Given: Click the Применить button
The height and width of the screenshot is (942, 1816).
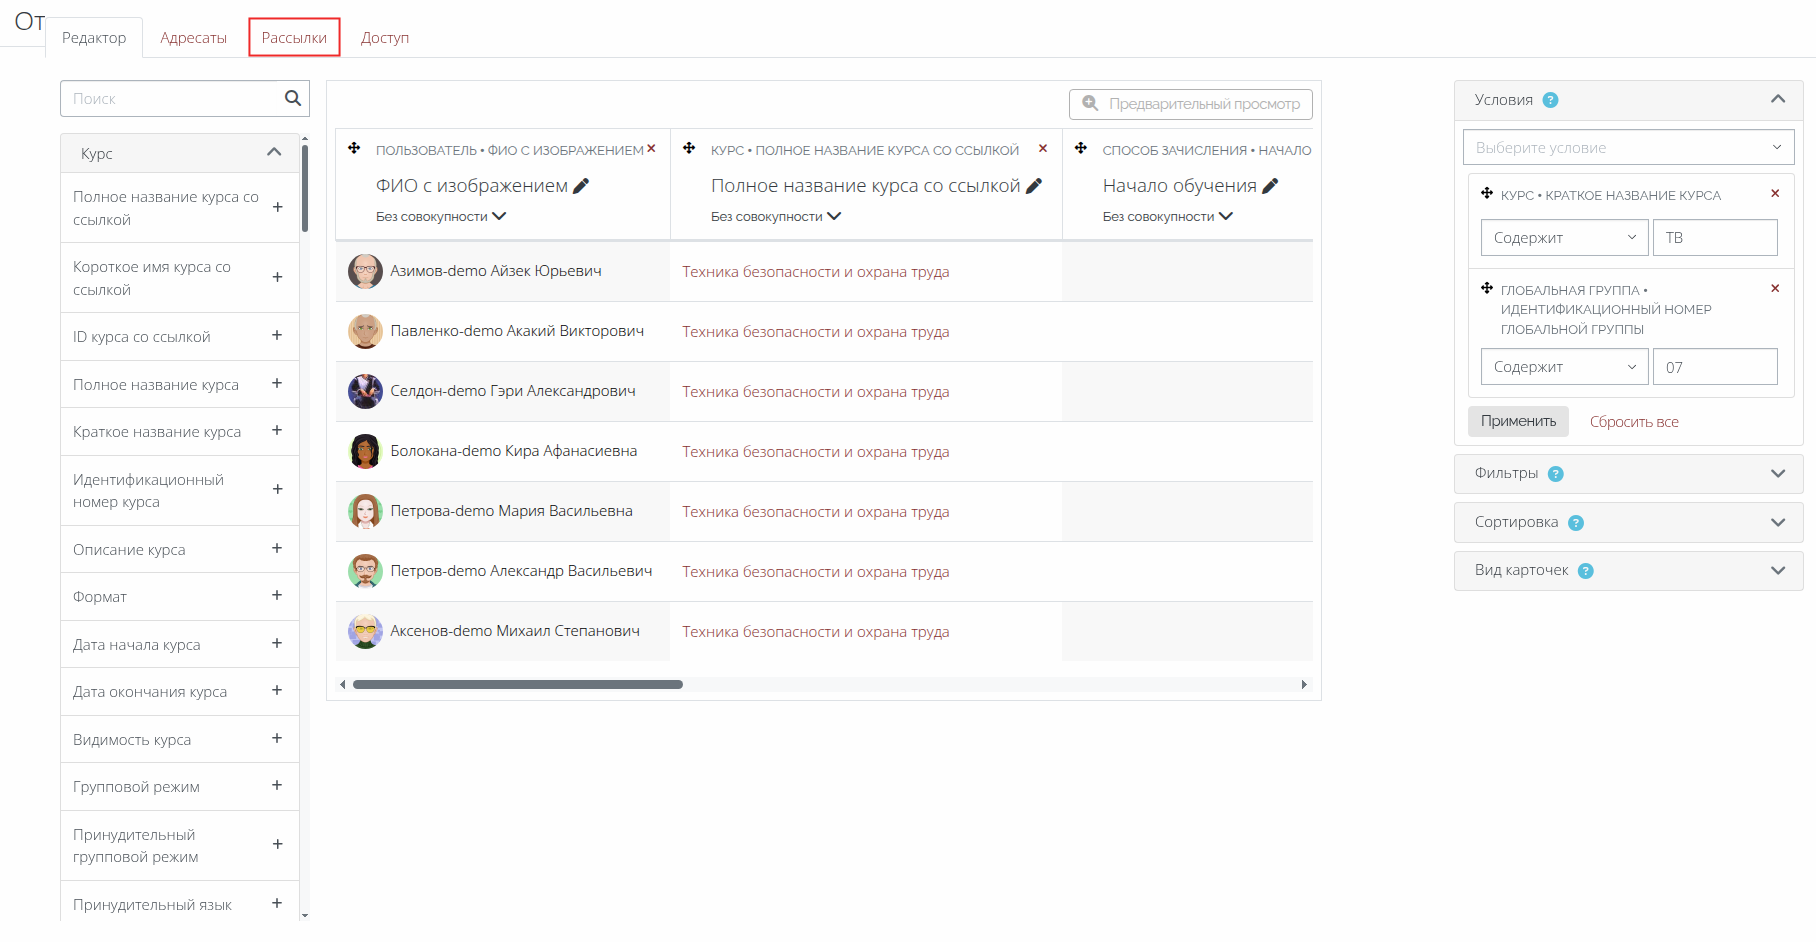Looking at the screenshot, I should (x=1518, y=421).
